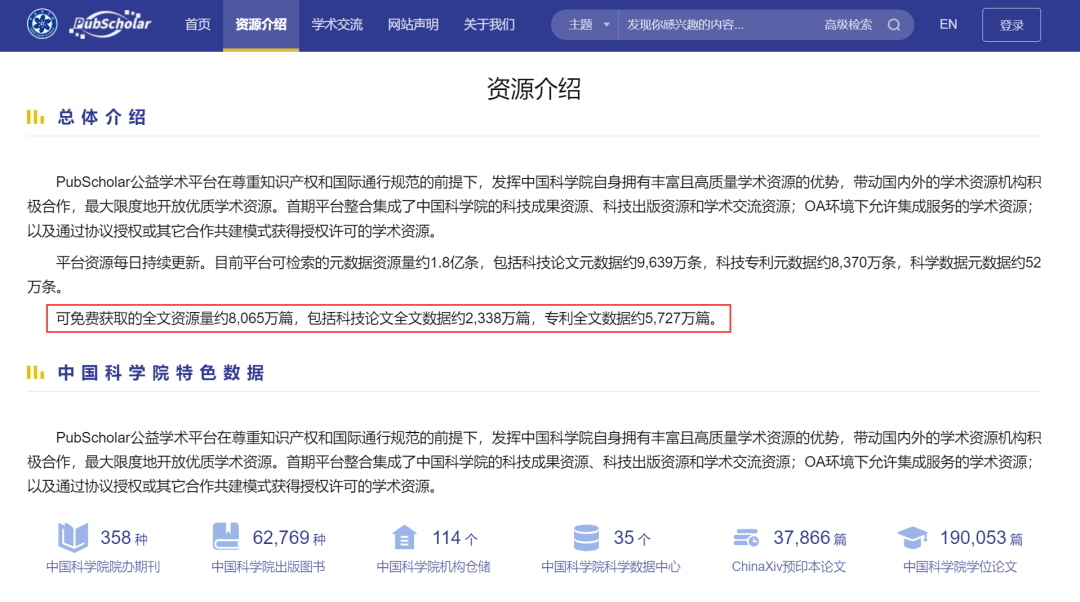Image resolution: width=1080 pixels, height=602 pixels.
Task: Click the 358 种 count
Action: (x=124, y=537)
